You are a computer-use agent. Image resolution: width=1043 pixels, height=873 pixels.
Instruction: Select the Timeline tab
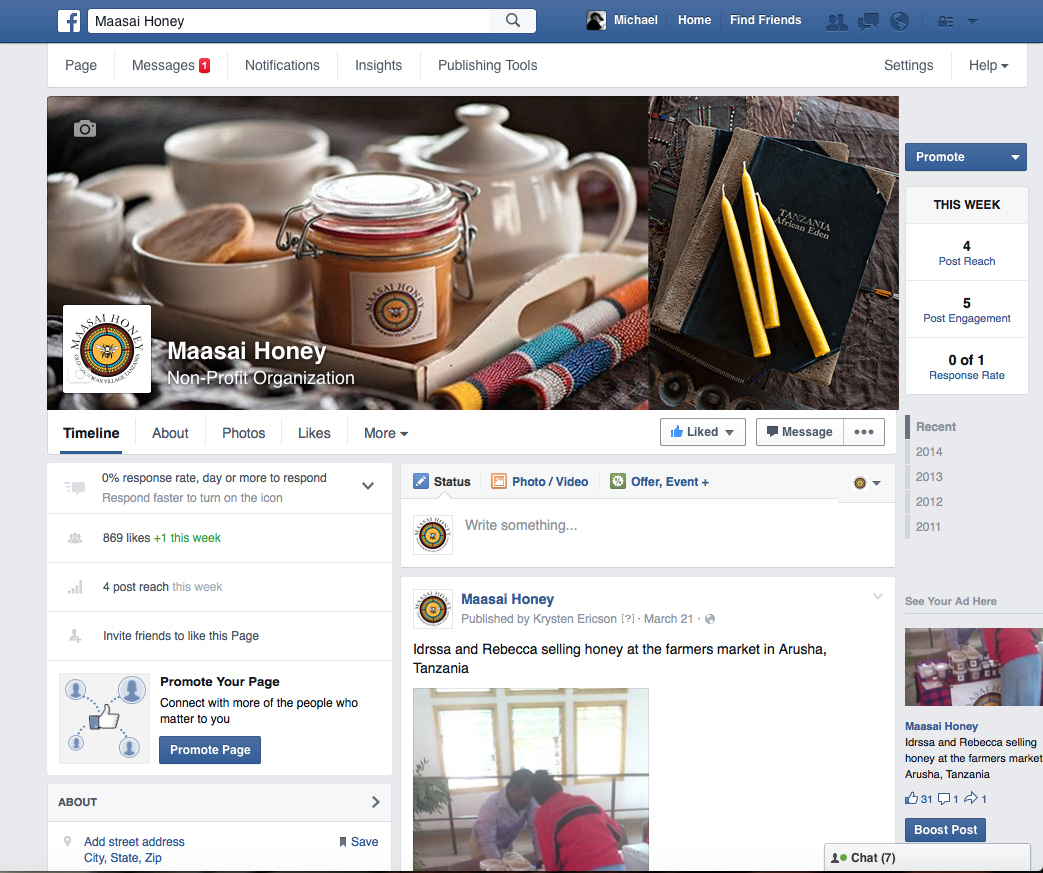click(x=91, y=433)
